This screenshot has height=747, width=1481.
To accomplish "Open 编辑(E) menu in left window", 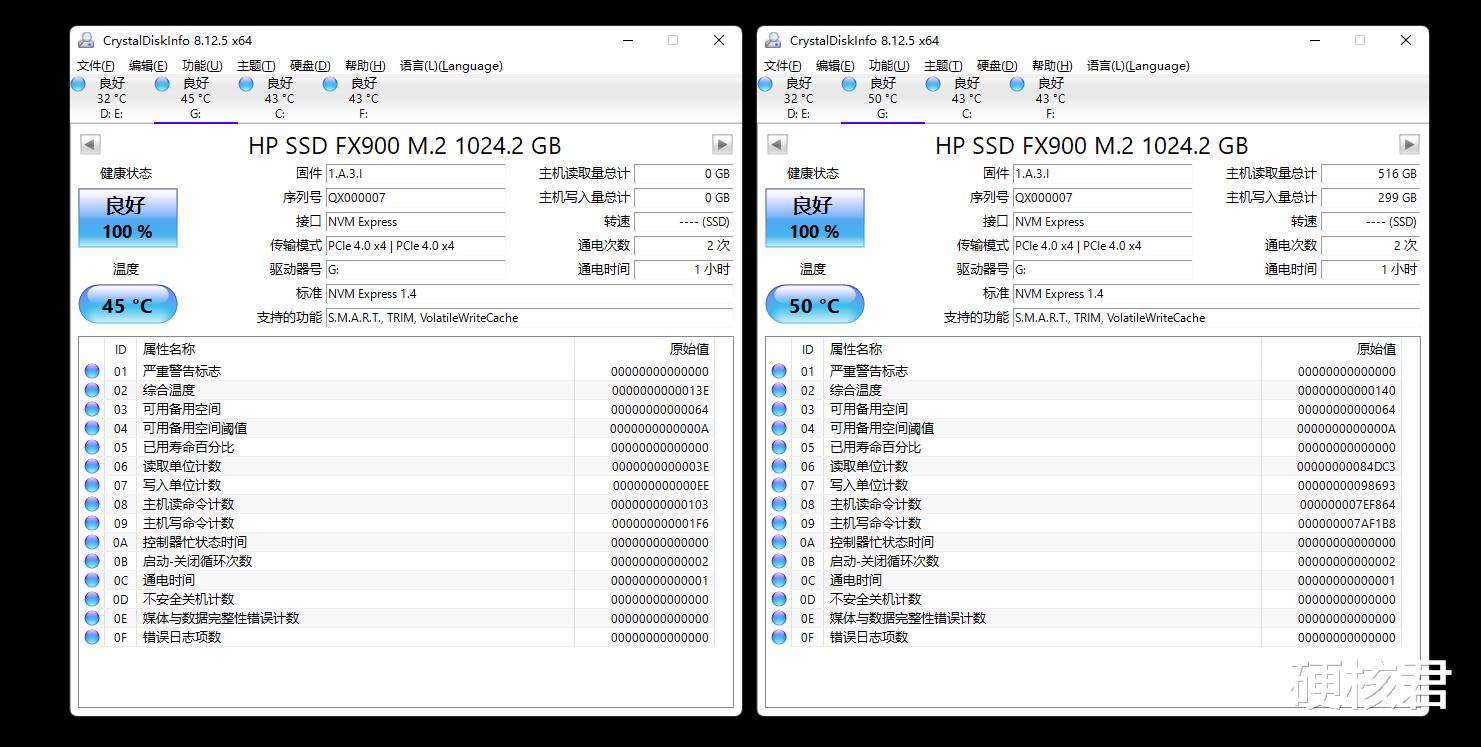I will click(x=148, y=66).
